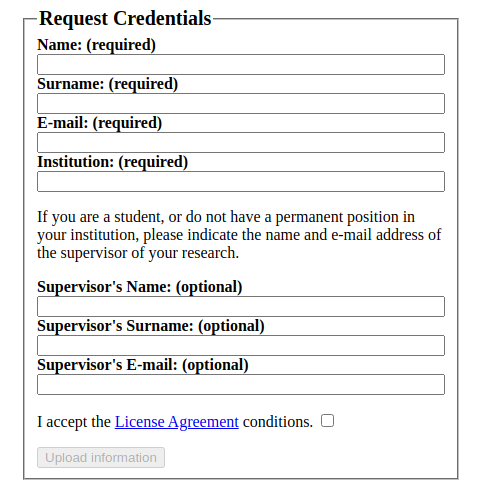479x487 pixels.
Task: Click the student supervisor instructions paragraph
Action: tap(239, 235)
